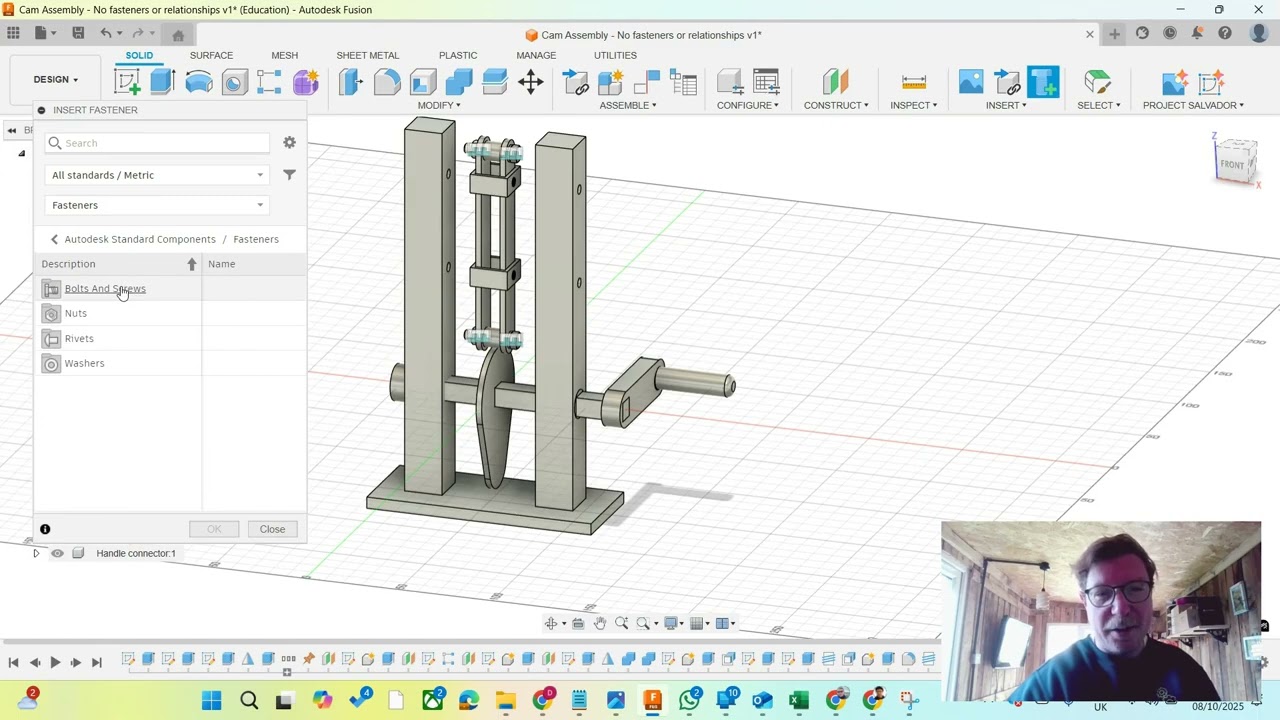Toggle visibility of Handle connector:1
Image resolution: width=1280 pixels, height=720 pixels.
point(57,553)
